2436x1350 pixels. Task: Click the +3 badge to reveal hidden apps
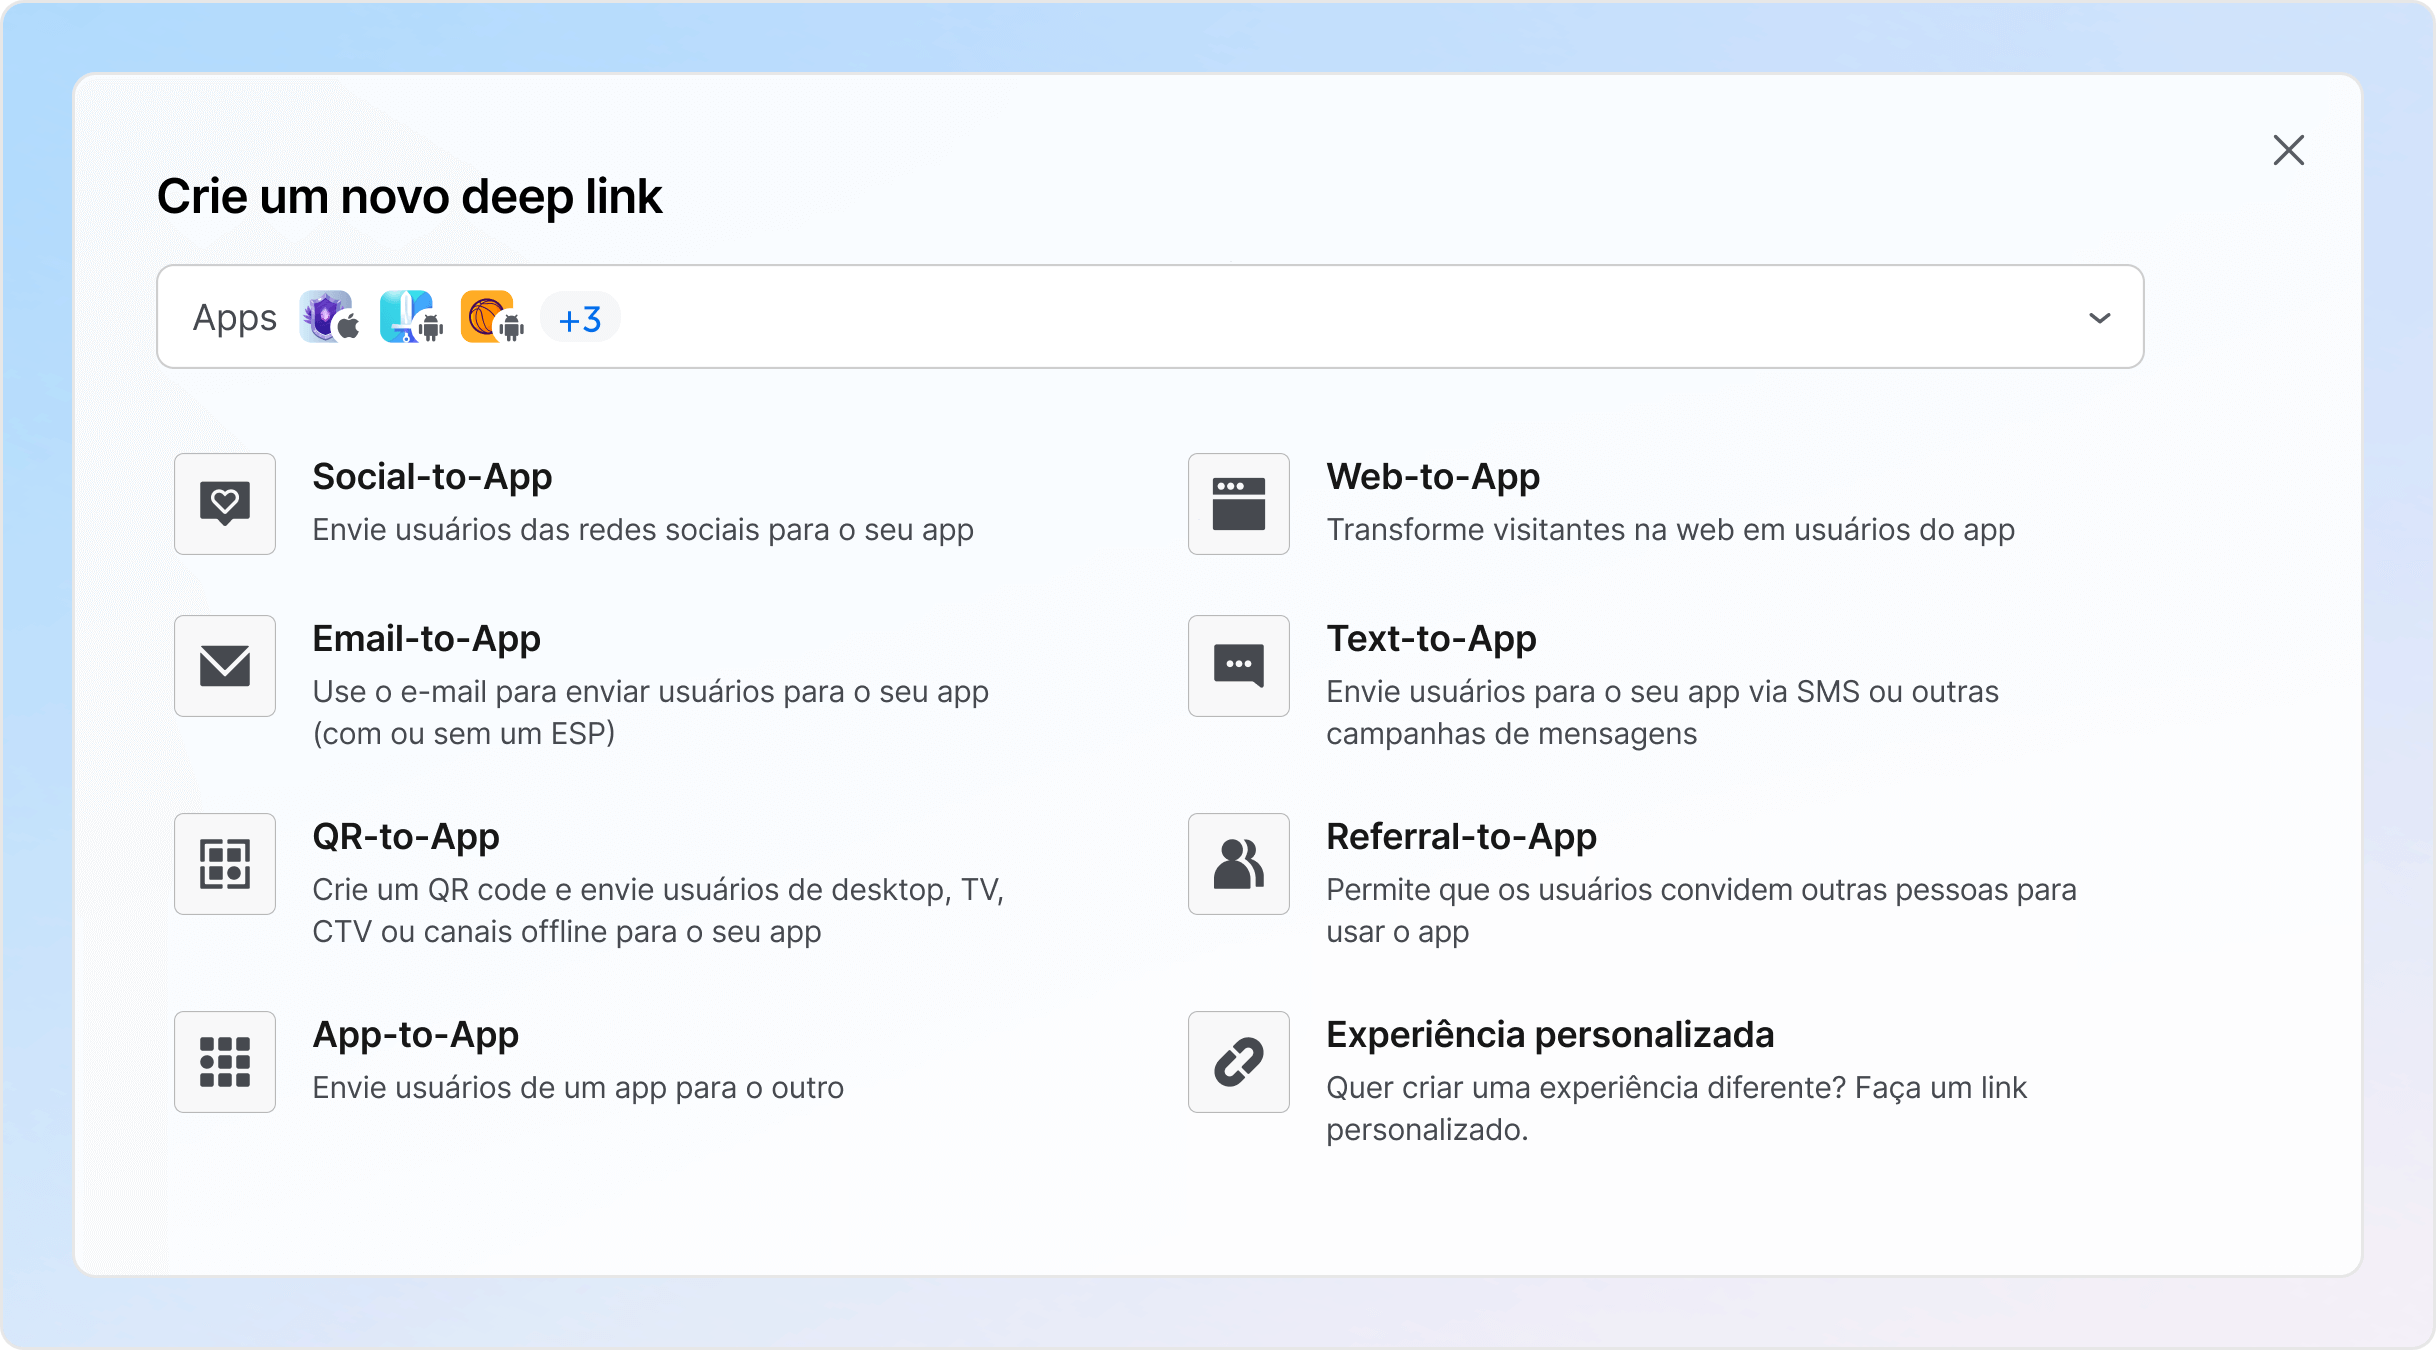point(578,317)
